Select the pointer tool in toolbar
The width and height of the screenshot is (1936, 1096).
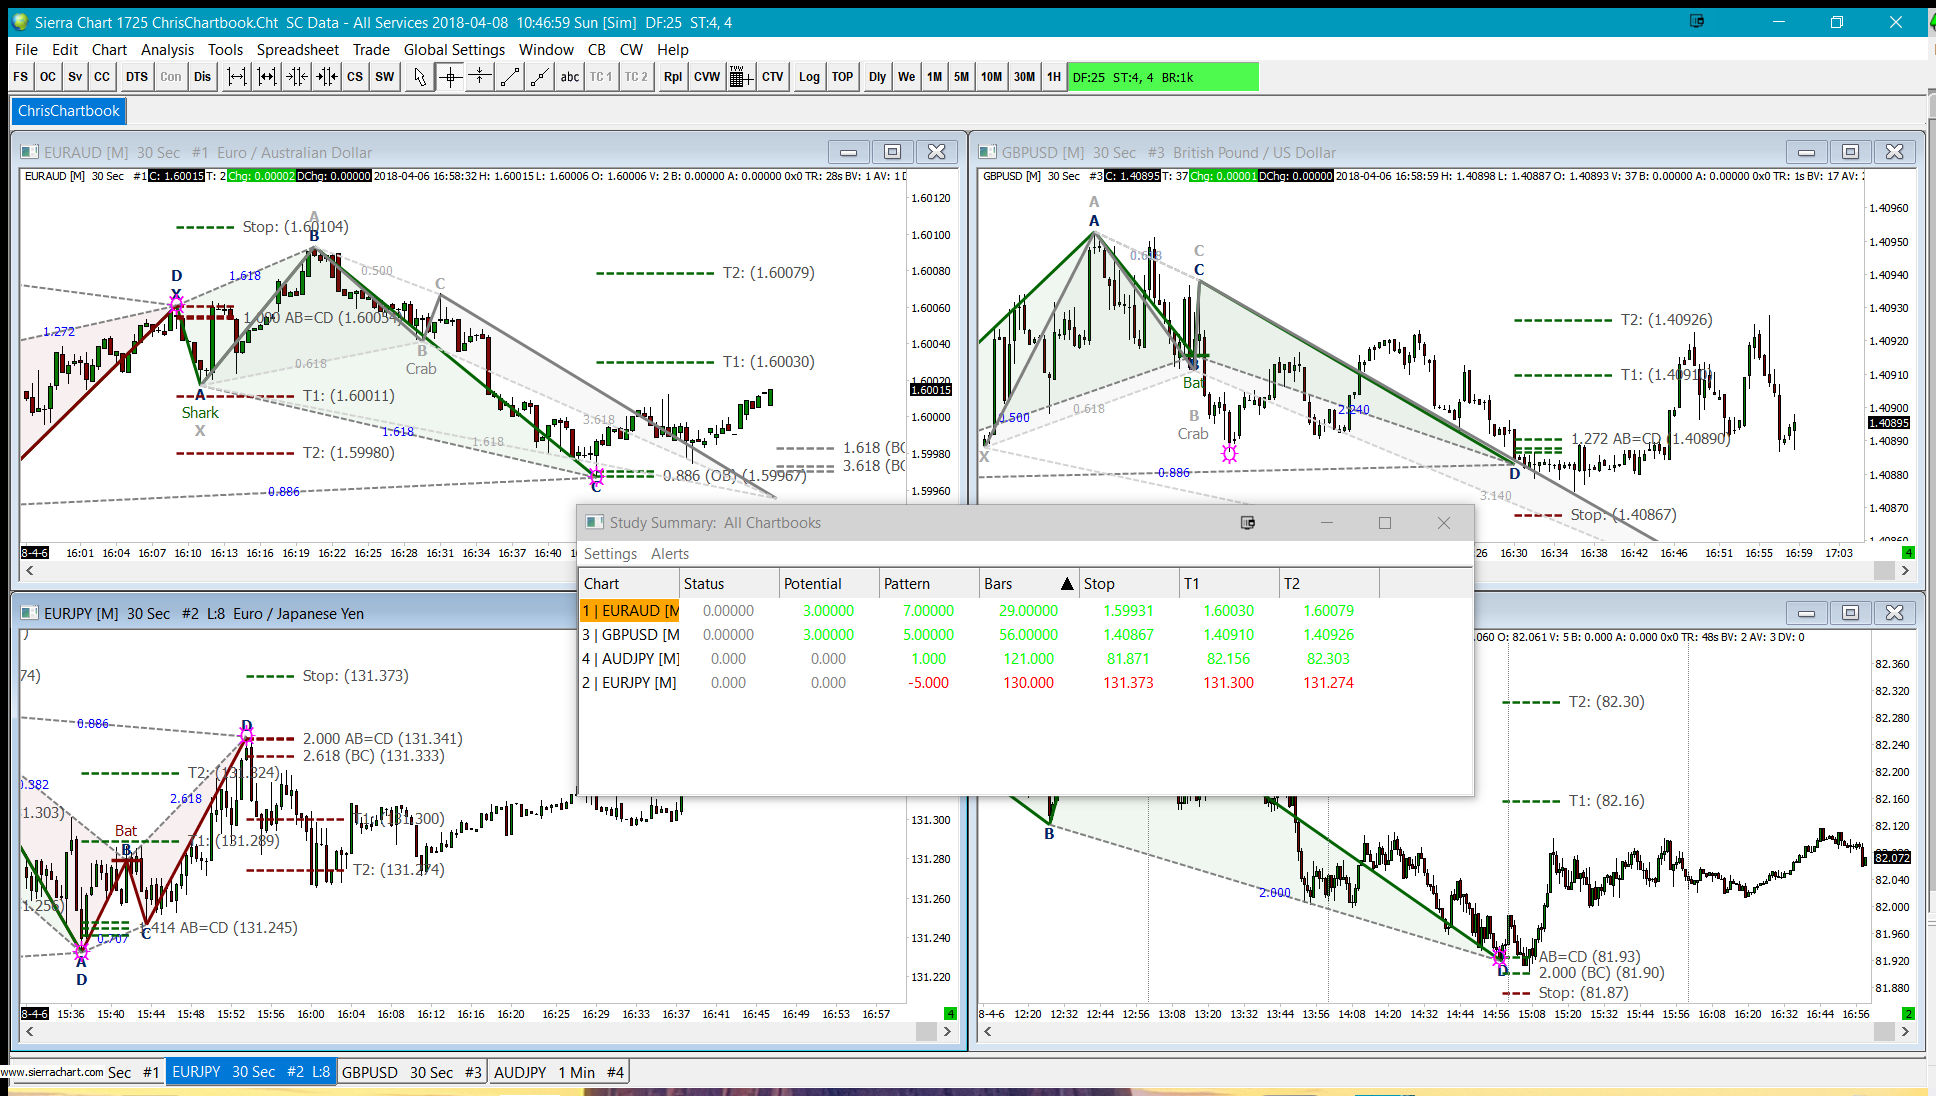coord(420,77)
